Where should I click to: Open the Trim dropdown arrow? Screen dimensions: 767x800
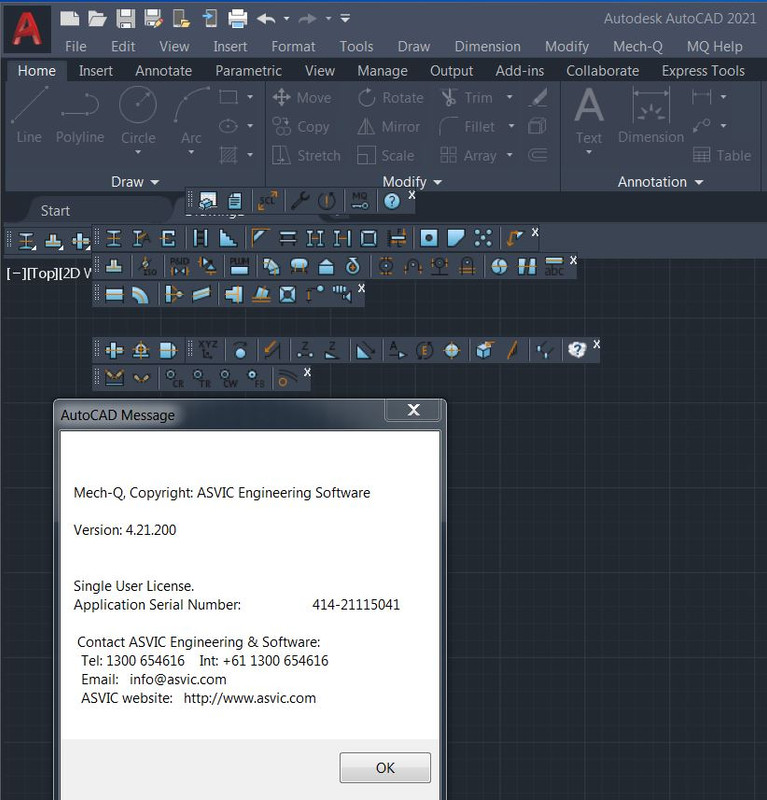(x=509, y=97)
